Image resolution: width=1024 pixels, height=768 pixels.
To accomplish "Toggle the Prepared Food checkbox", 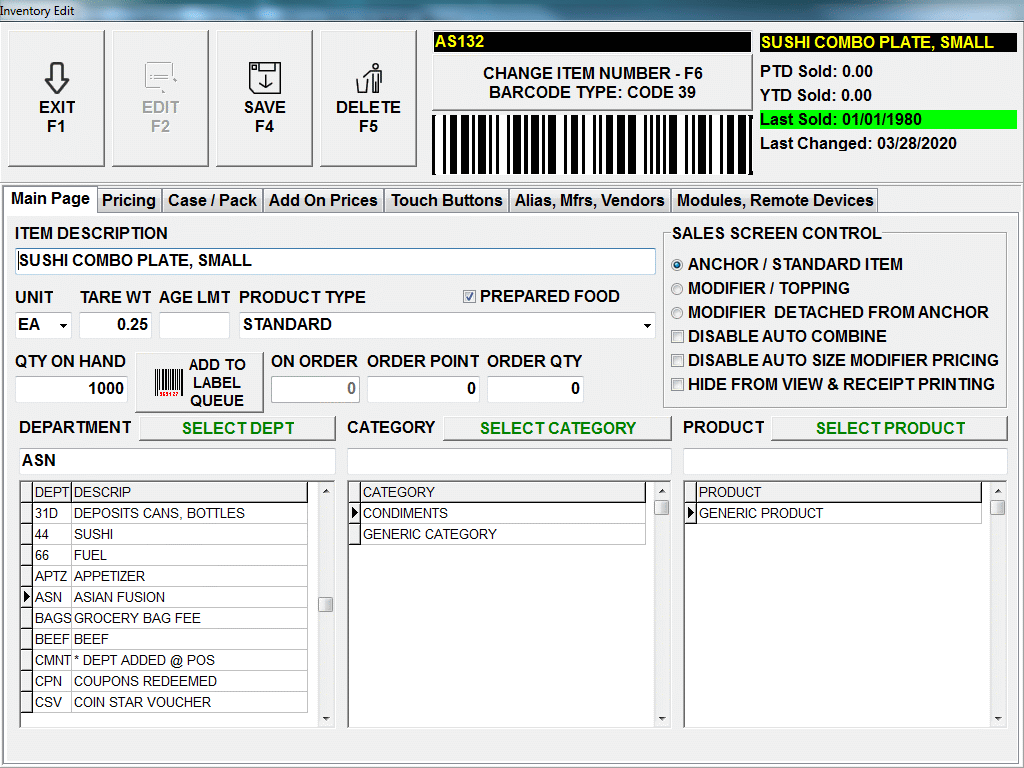I will (469, 297).
